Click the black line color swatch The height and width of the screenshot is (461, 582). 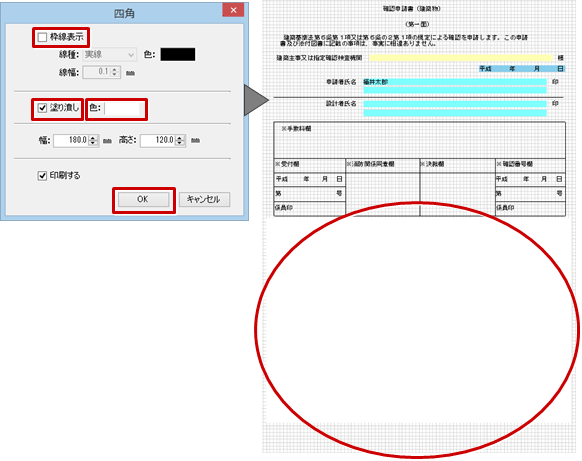tap(178, 54)
